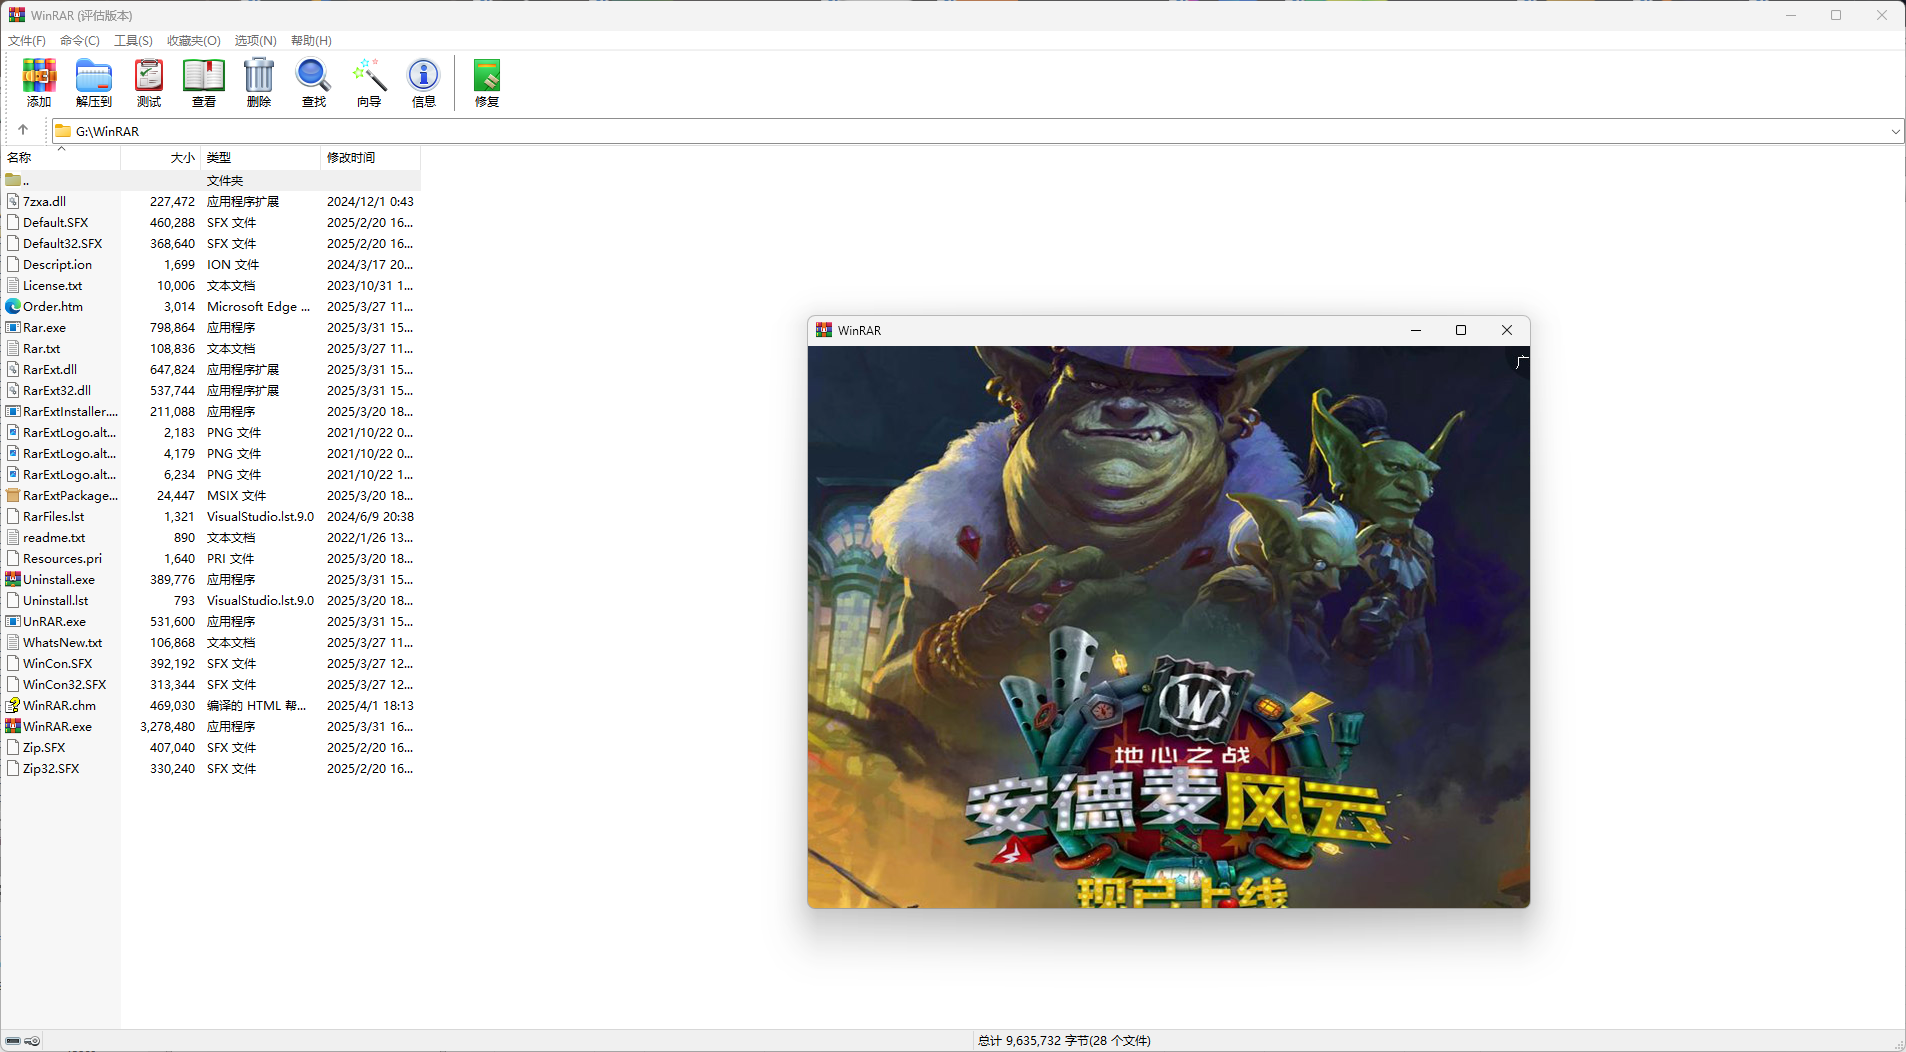Open the Options (选项) menu
This screenshot has width=1906, height=1052.
click(255, 41)
